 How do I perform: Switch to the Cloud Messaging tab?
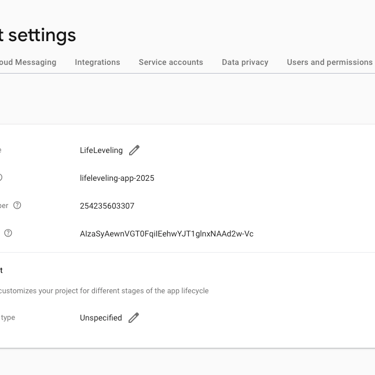click(28, 62)
